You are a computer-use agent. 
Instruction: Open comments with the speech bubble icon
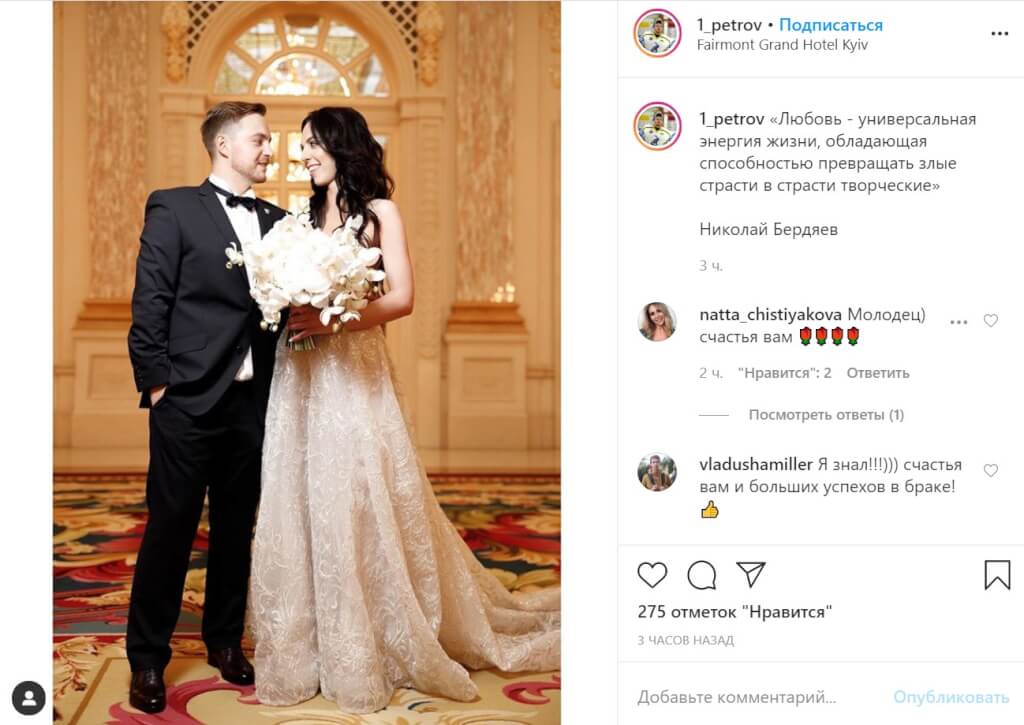coord(702,575)
